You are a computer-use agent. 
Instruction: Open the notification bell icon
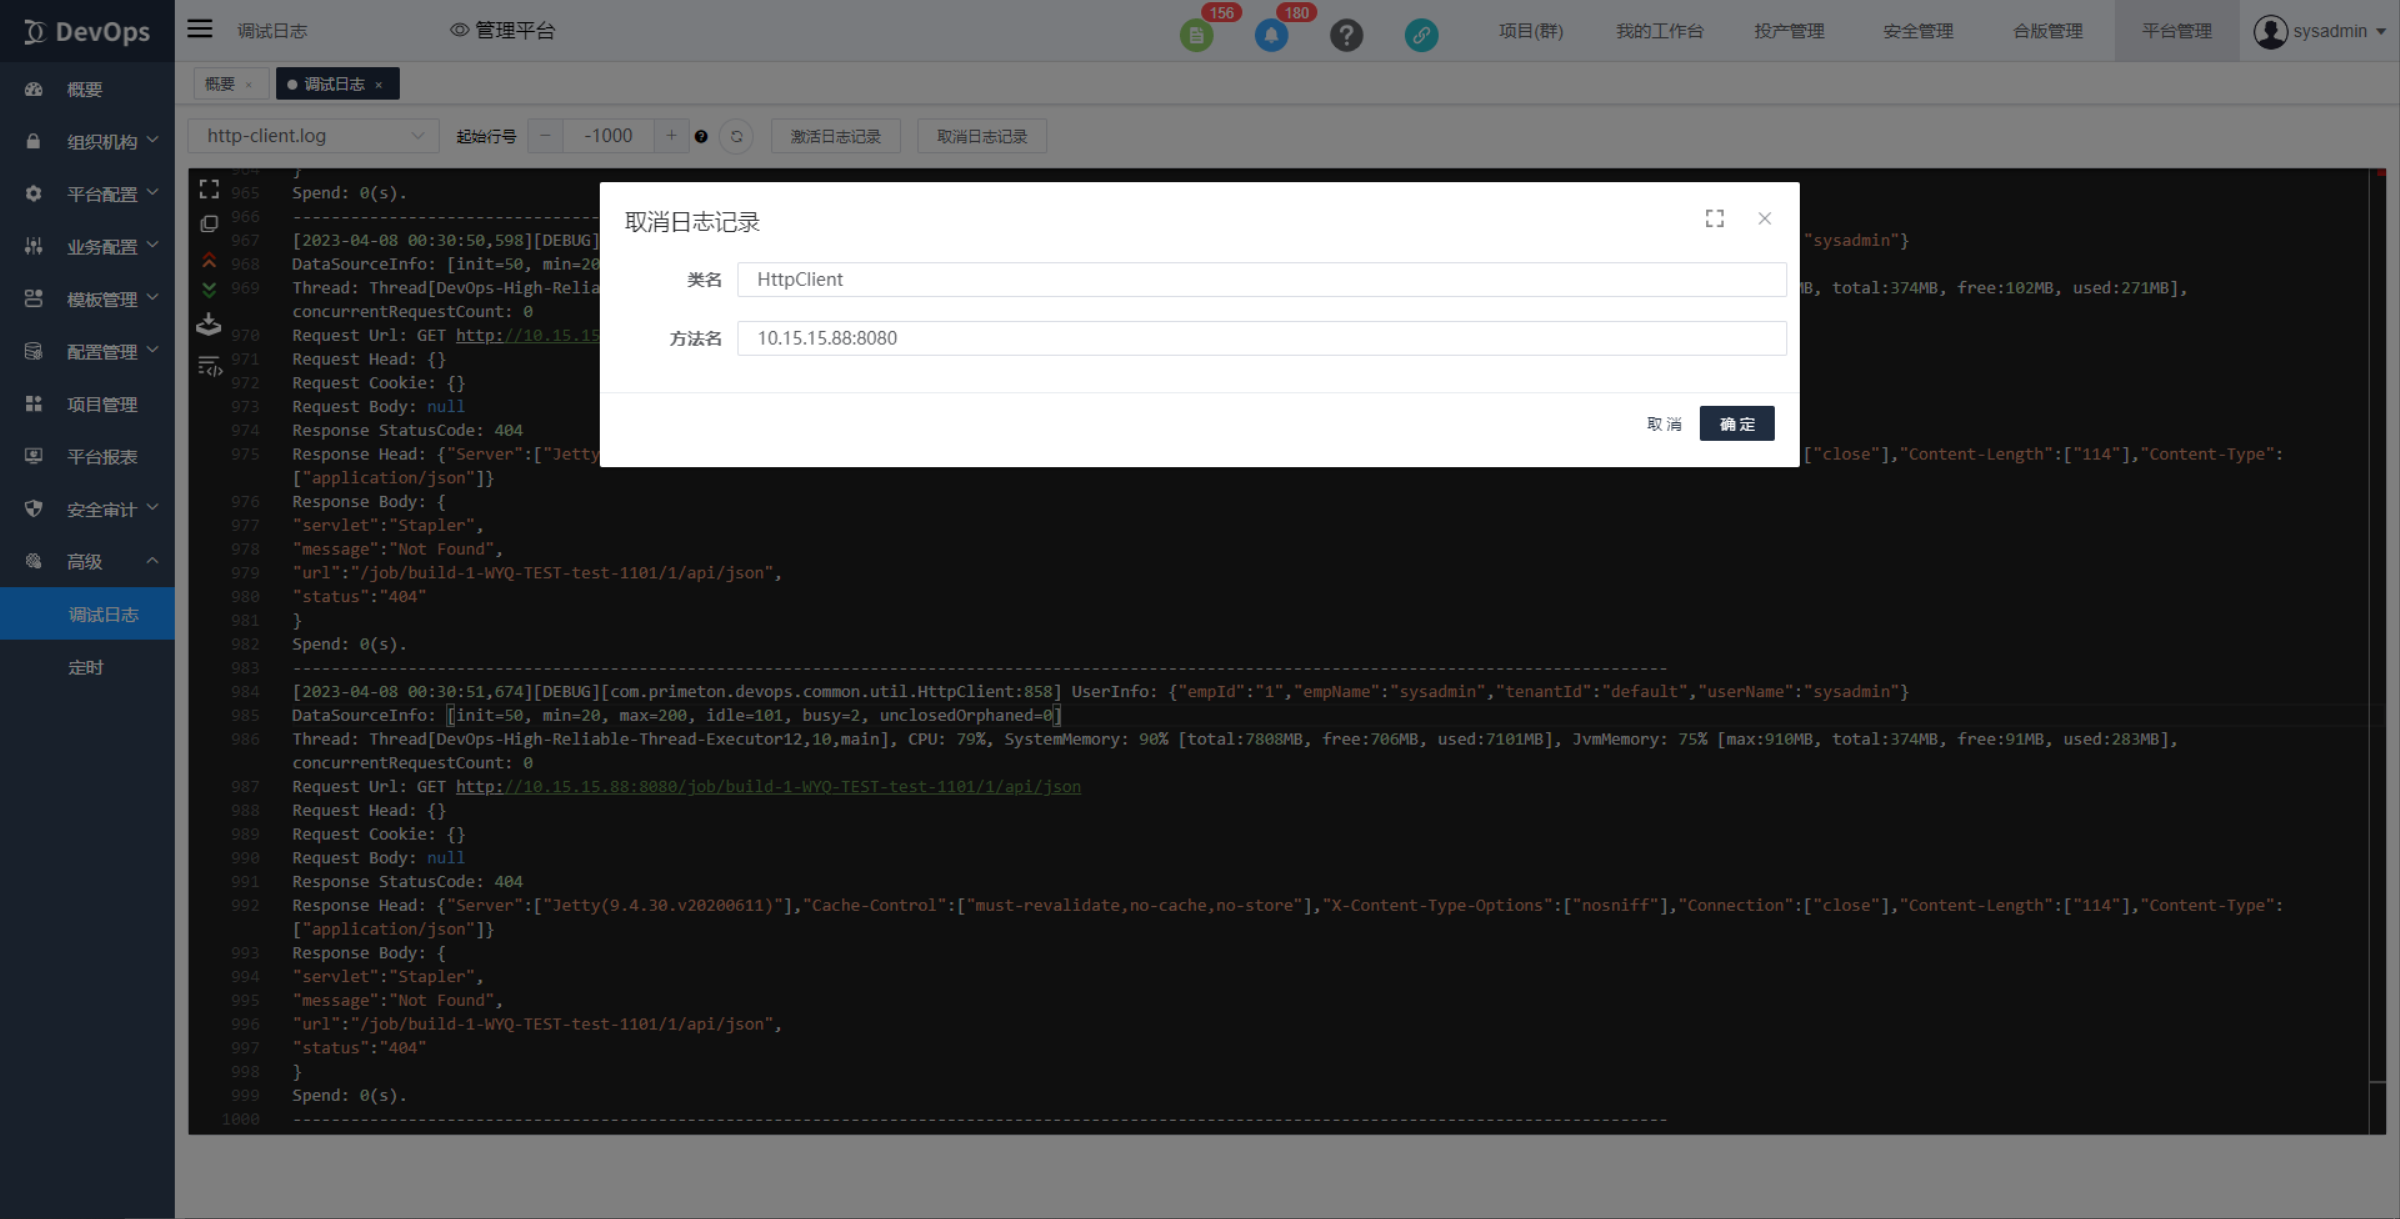[x=1271, y=35]
